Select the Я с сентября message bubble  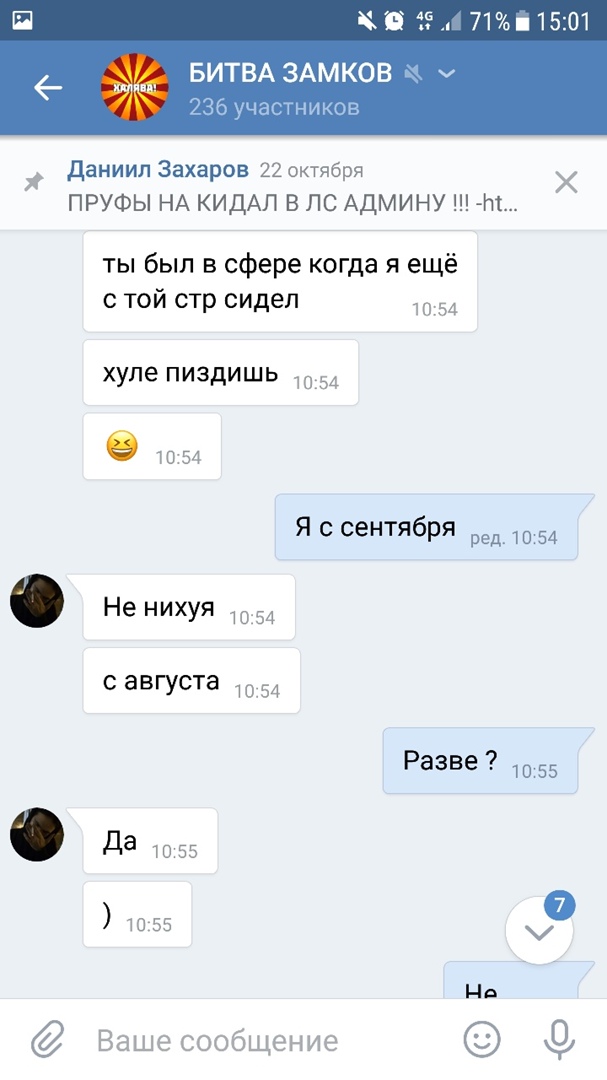[427, 528]
